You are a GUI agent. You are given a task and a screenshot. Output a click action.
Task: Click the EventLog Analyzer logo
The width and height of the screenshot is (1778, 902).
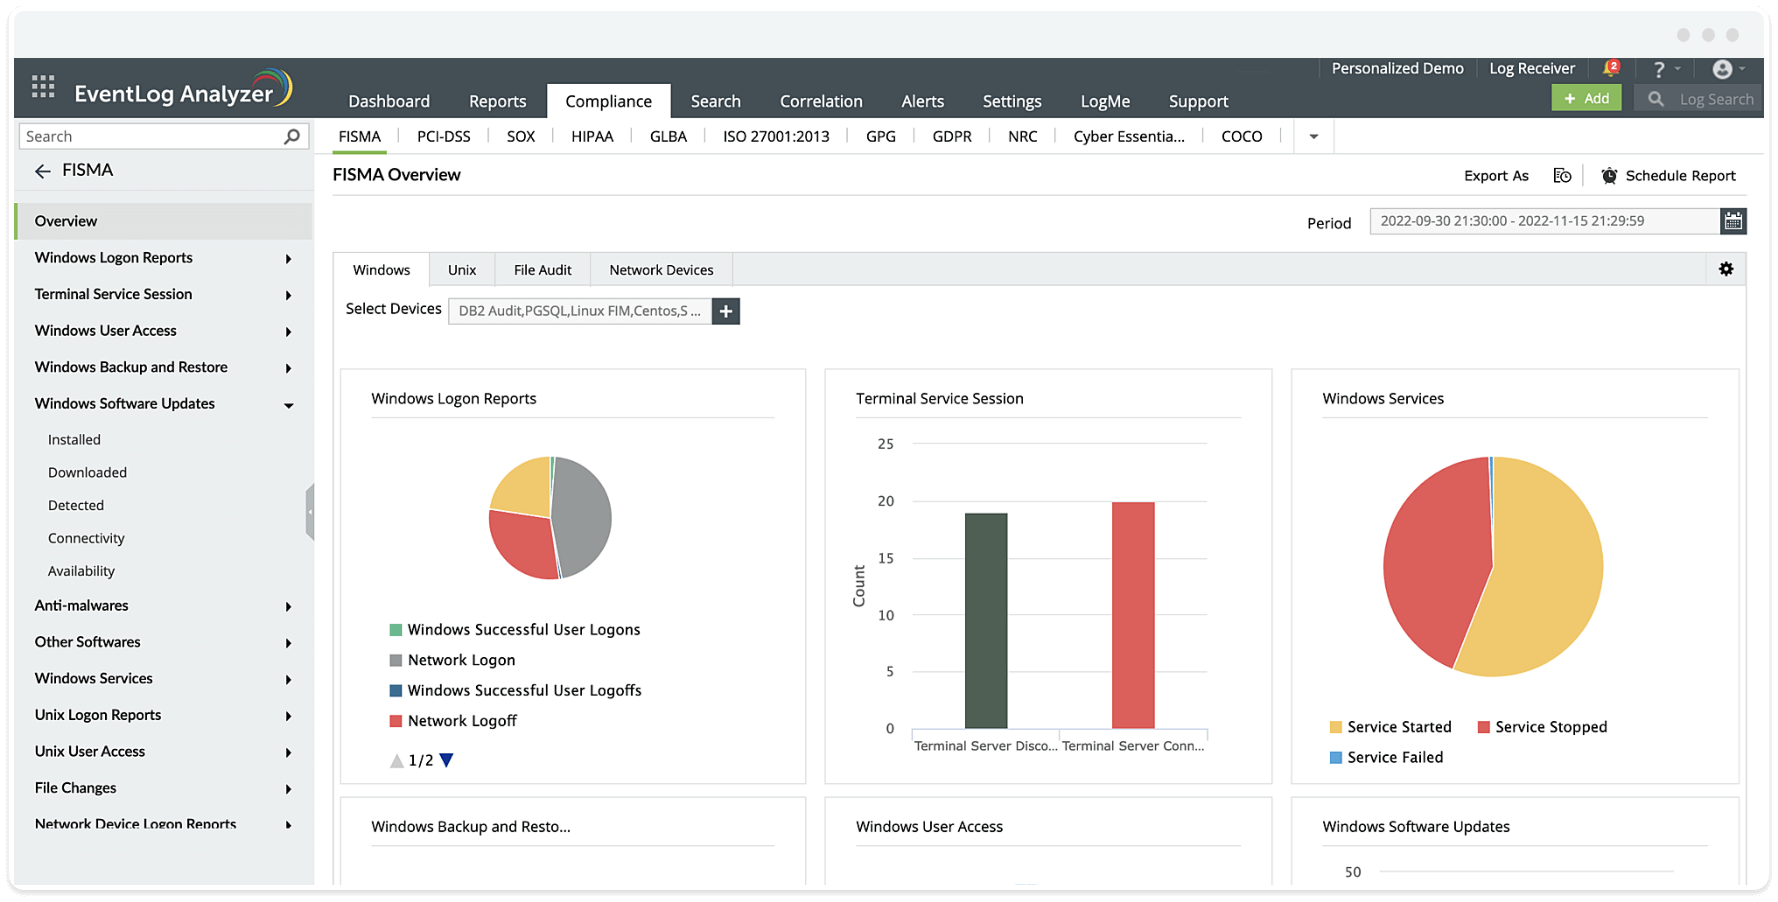pyautogui.click(x=183, y=90)
